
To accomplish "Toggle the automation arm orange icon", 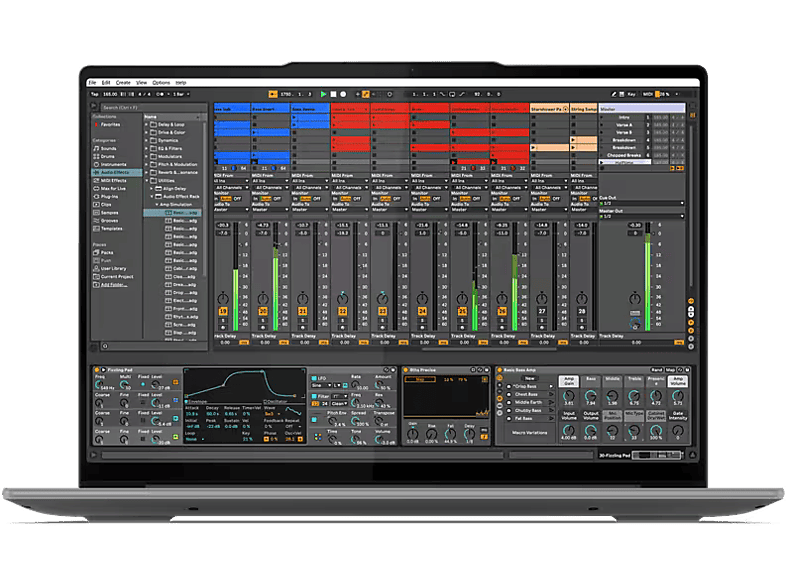I will pyautogui.click(x=366, y=94).
